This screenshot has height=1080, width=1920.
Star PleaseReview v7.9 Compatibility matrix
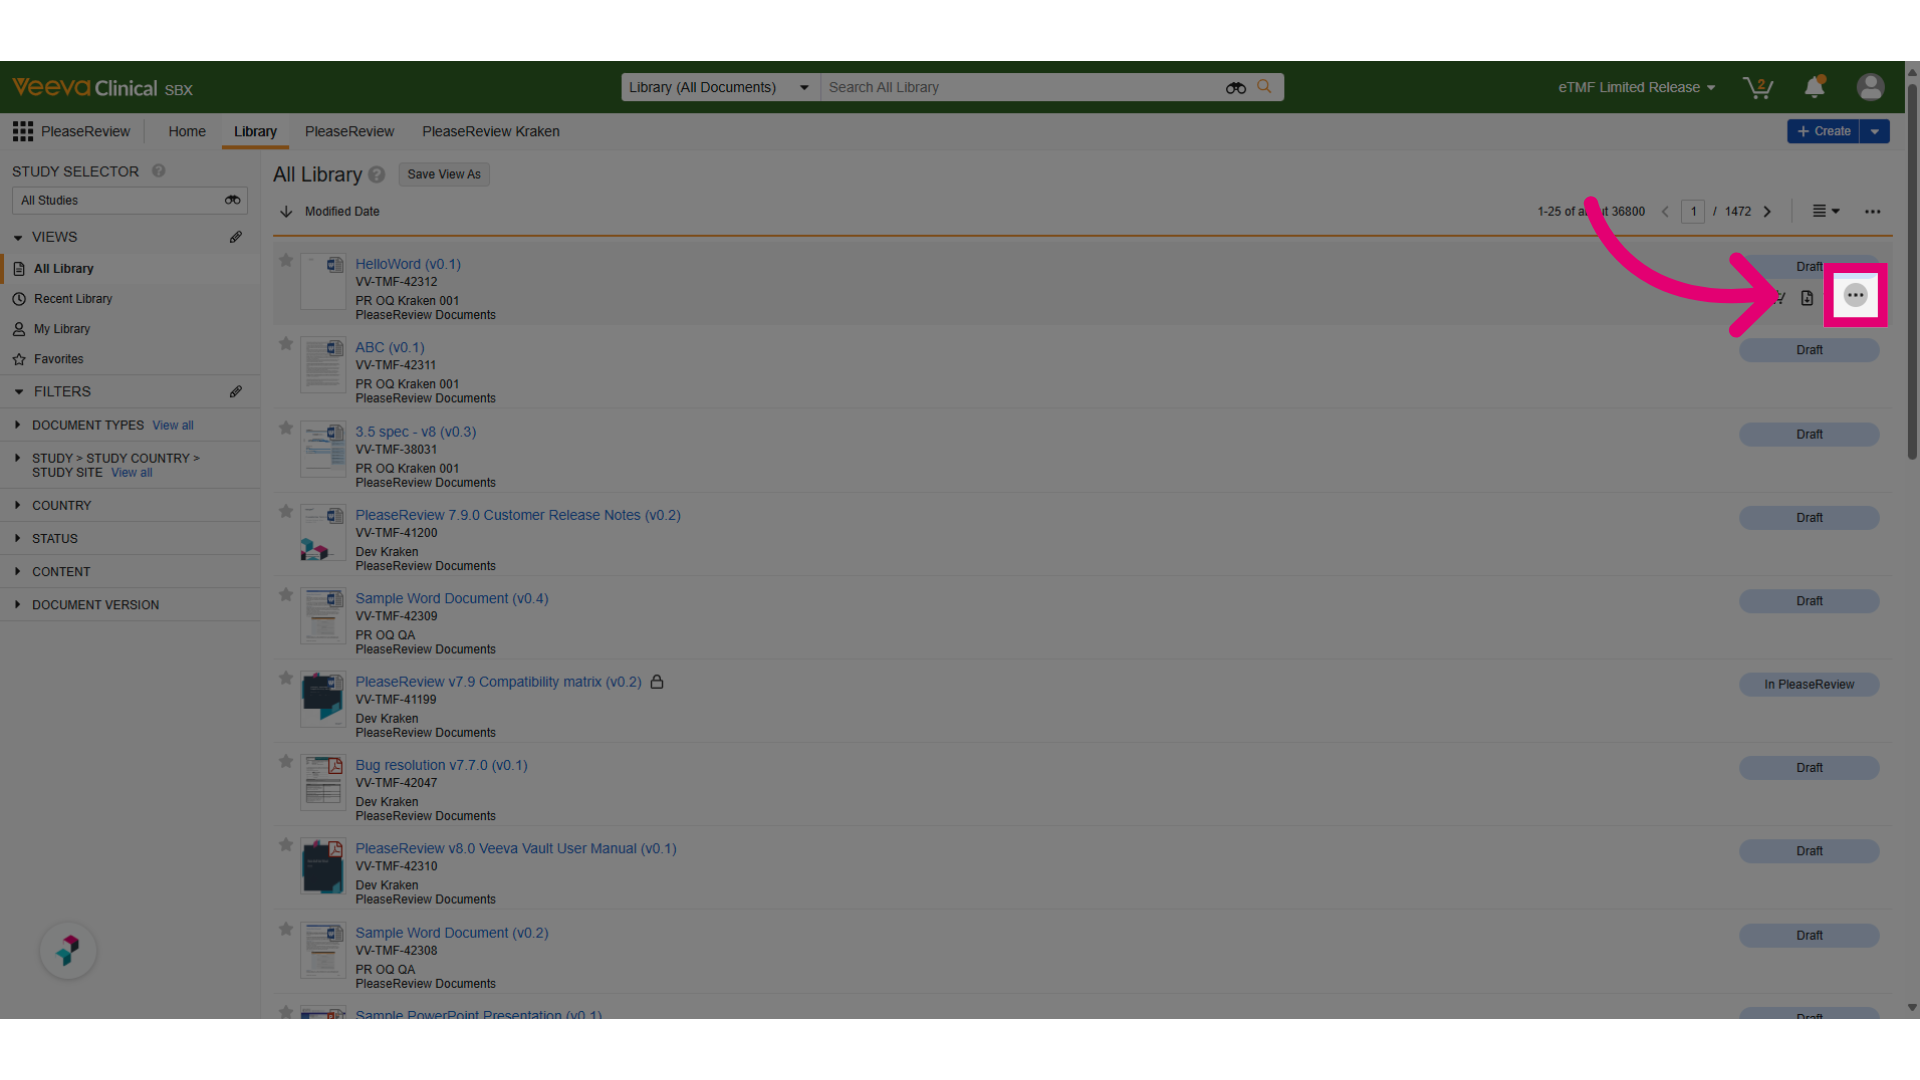click(x=286, y=678)
